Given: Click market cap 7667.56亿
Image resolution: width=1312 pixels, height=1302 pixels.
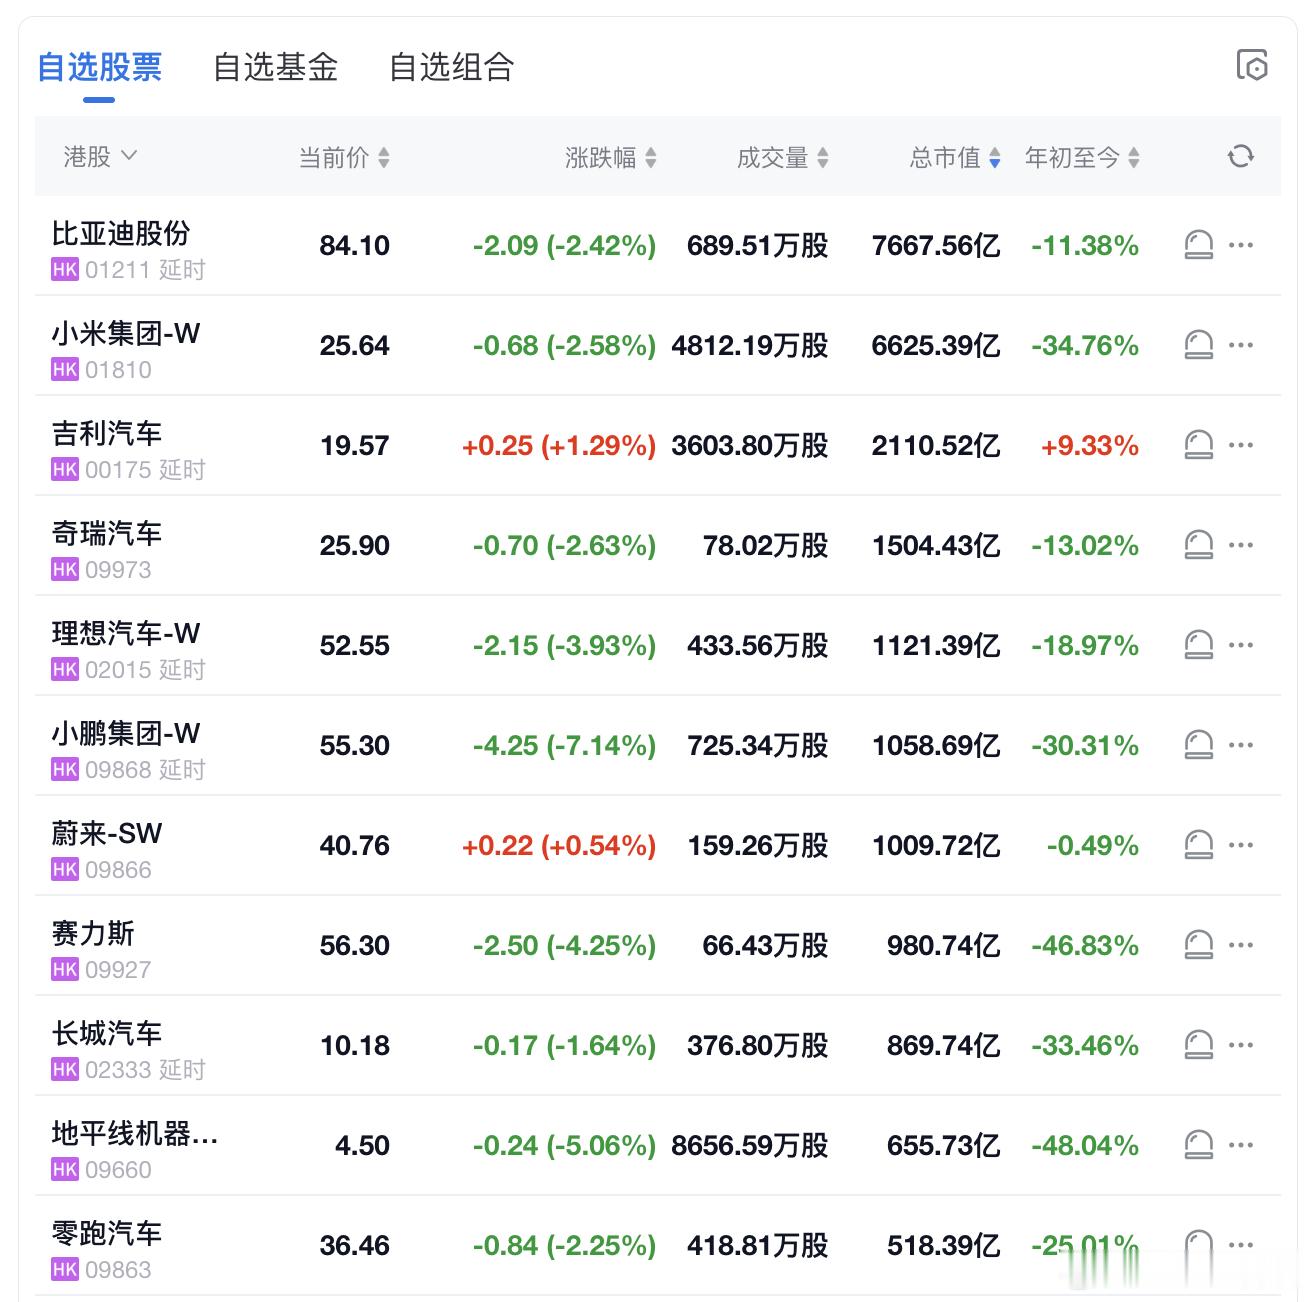Looking at the screenshot, I should (x=936, y=245).
